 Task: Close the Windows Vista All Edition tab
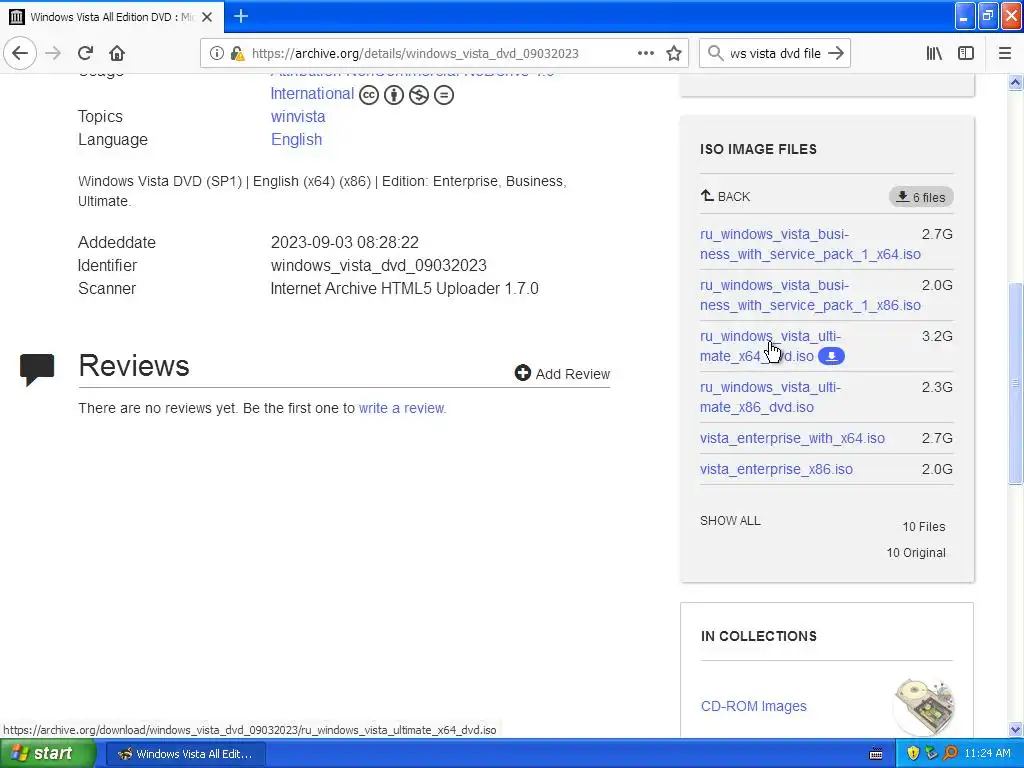pyautogui.click(x=207, y=17)
